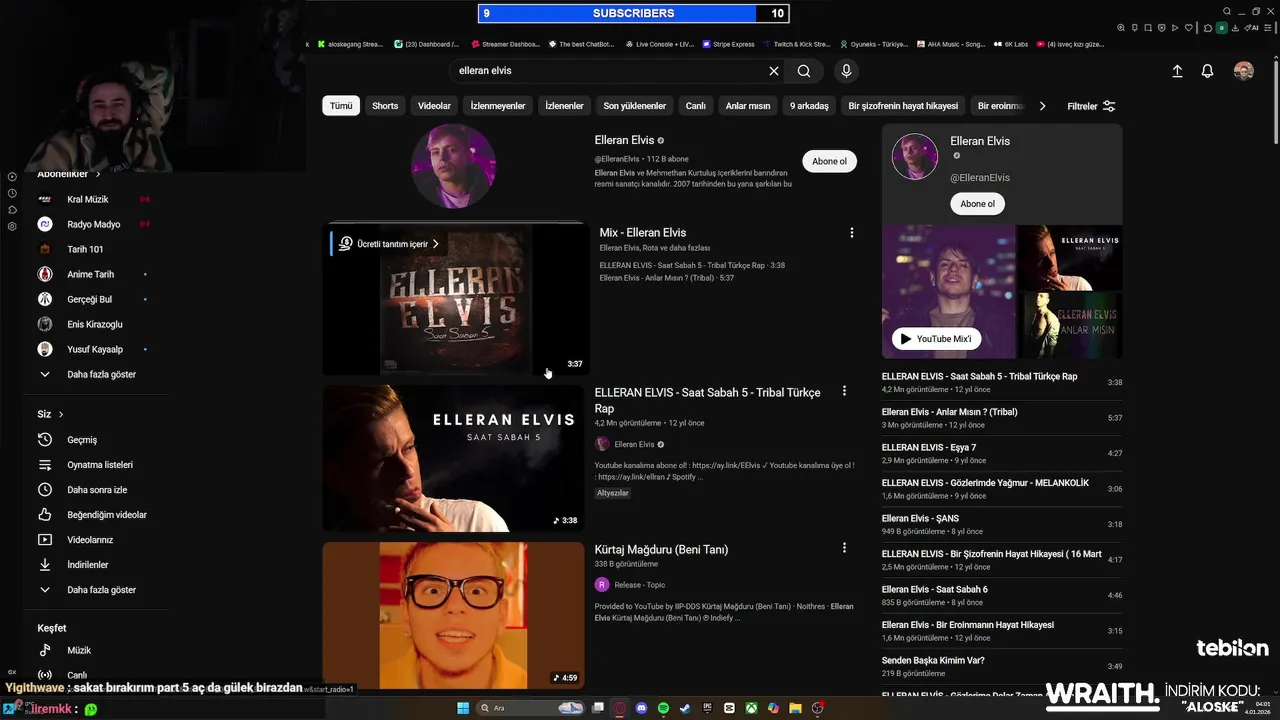
Task: Select the İzlenmeyenler filter chip
Action: pos(498,106)
